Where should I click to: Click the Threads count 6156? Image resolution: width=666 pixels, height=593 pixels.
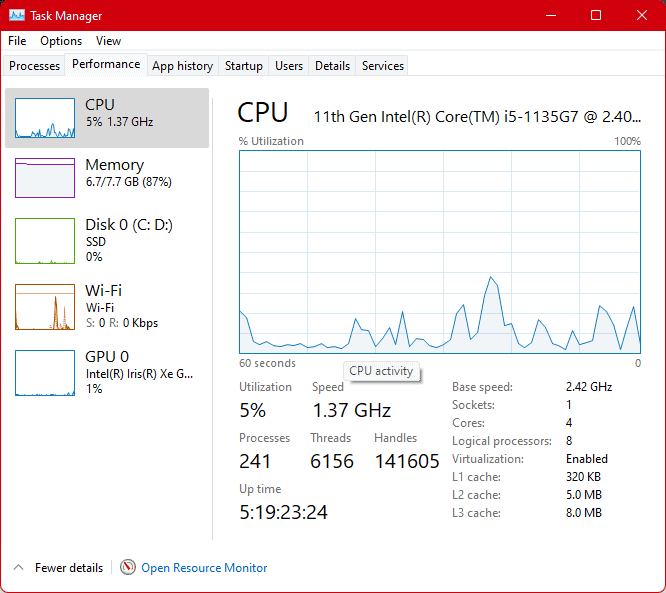pos(332,461)
